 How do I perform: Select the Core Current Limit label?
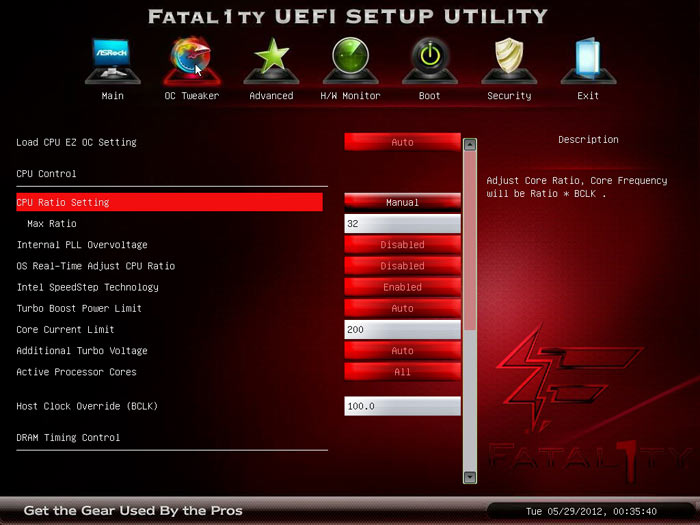click(65, 329)
